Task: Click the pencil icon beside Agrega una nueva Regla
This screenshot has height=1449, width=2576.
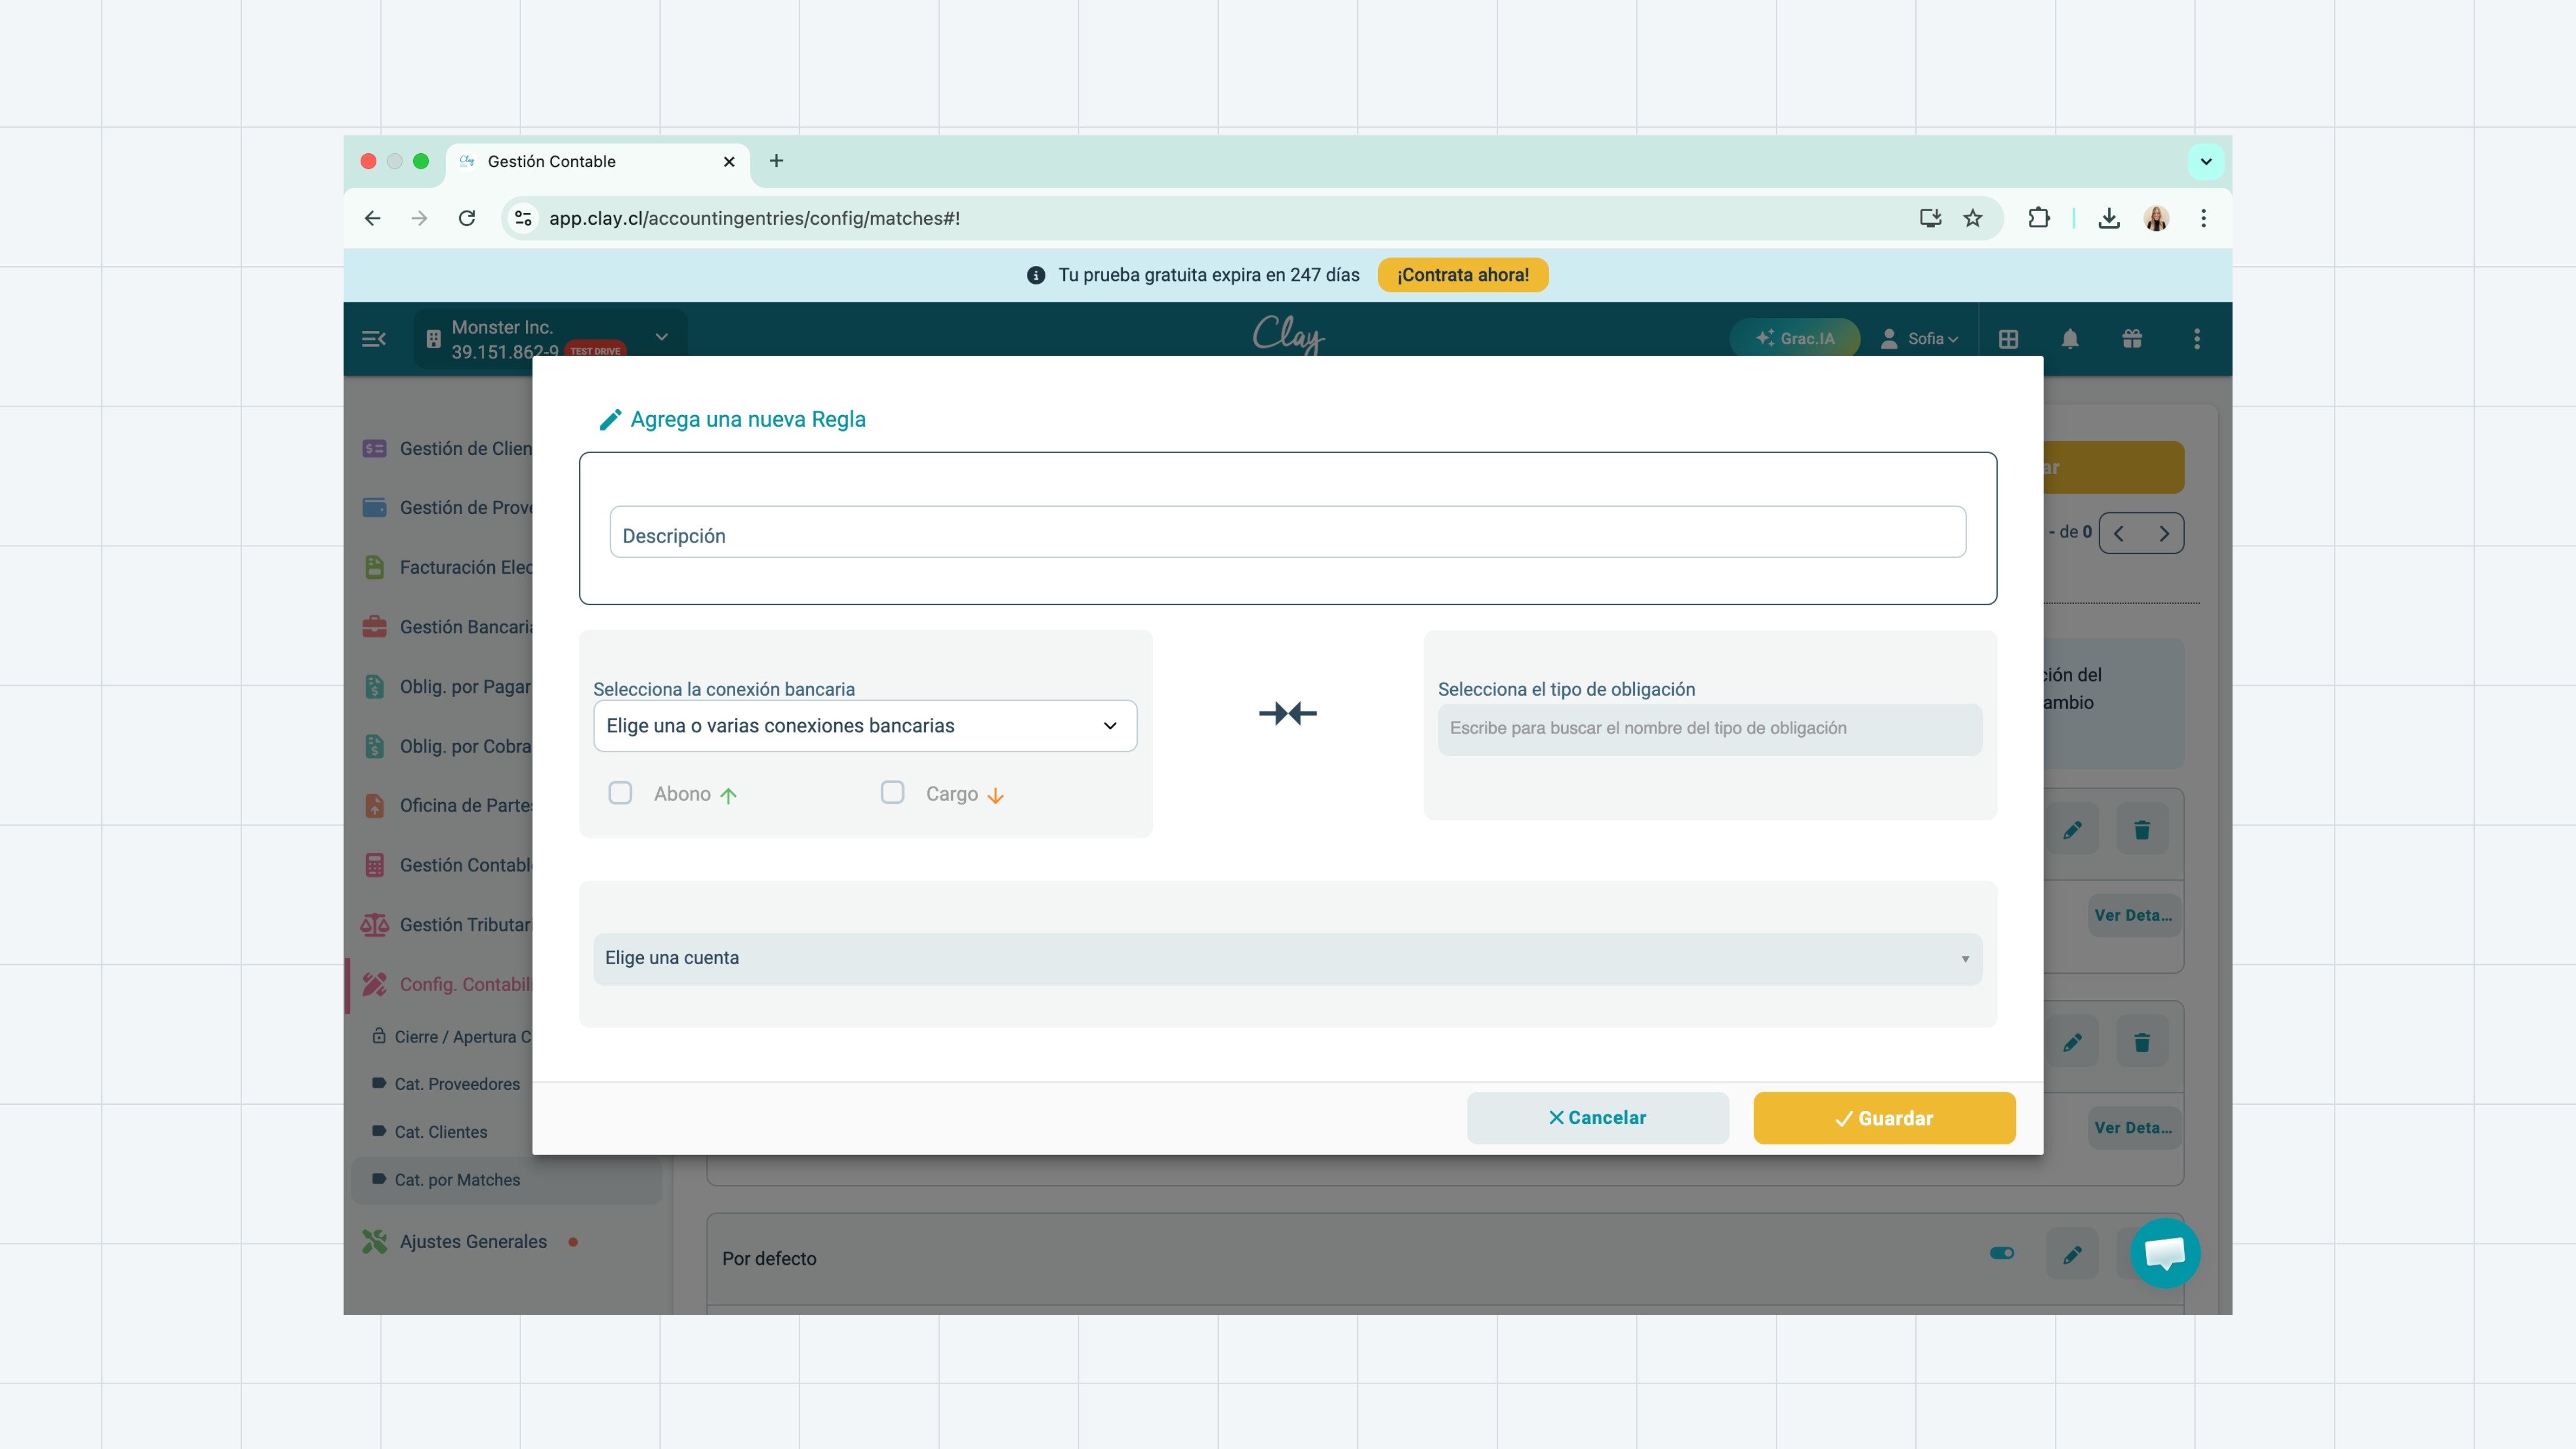Action: pos(610,420)
